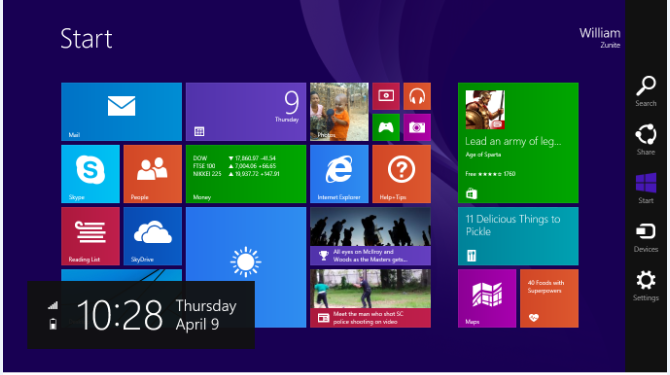Open Food tile 11 Delicious Things to Pickle
Image resolution: width=670 pixels, height=375 pixels.
(518, 236)
